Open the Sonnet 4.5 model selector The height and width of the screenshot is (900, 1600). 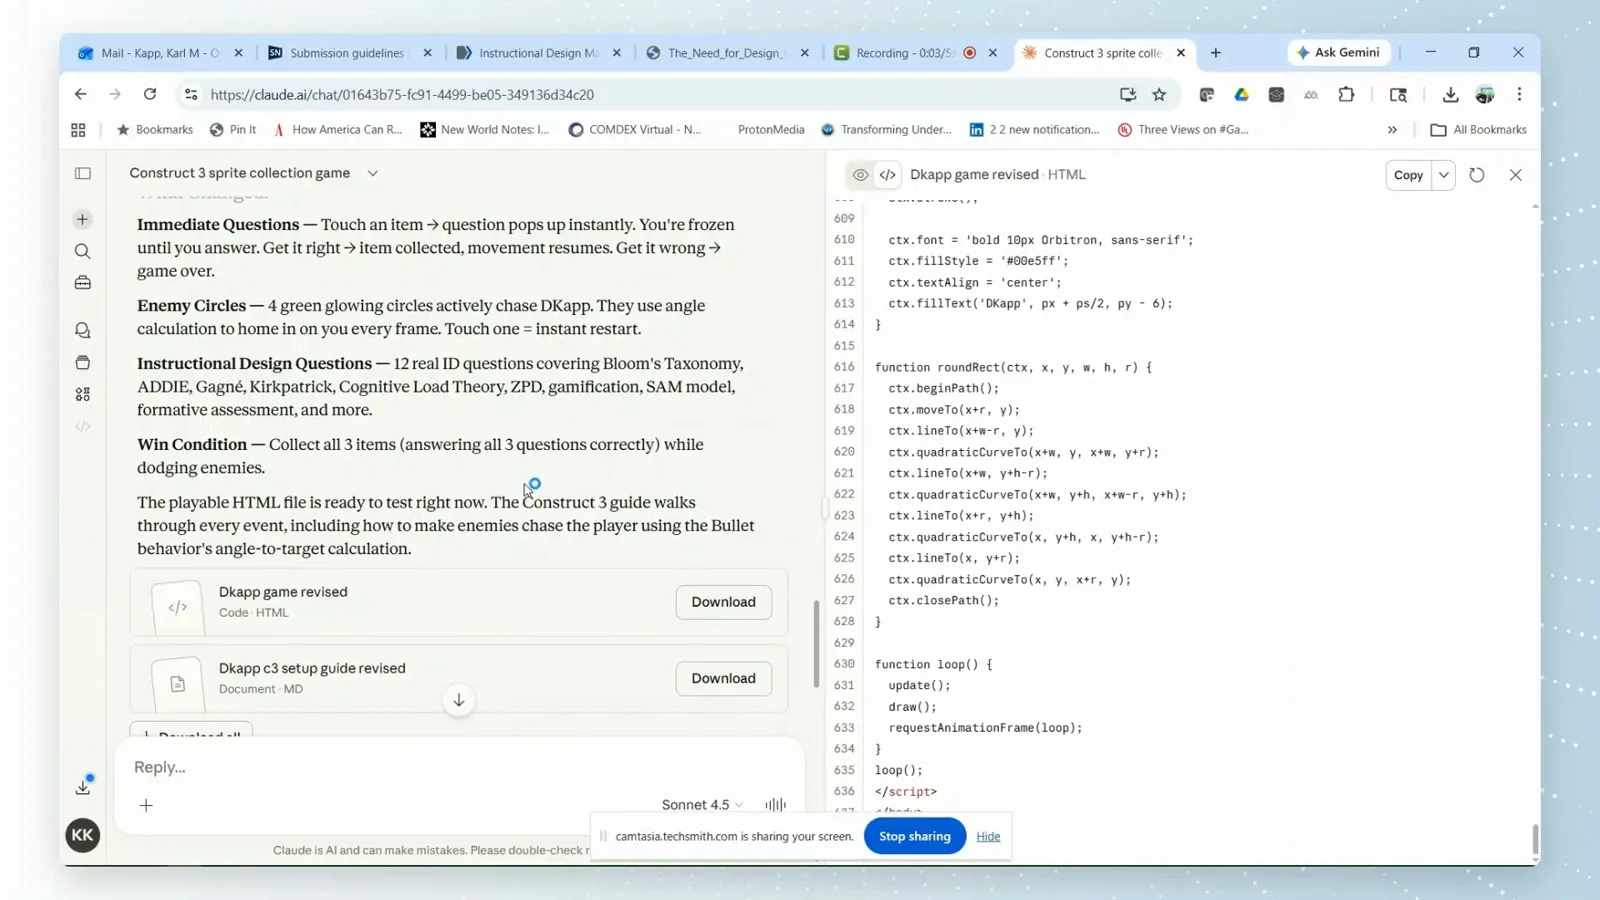(x=702, y=805)
